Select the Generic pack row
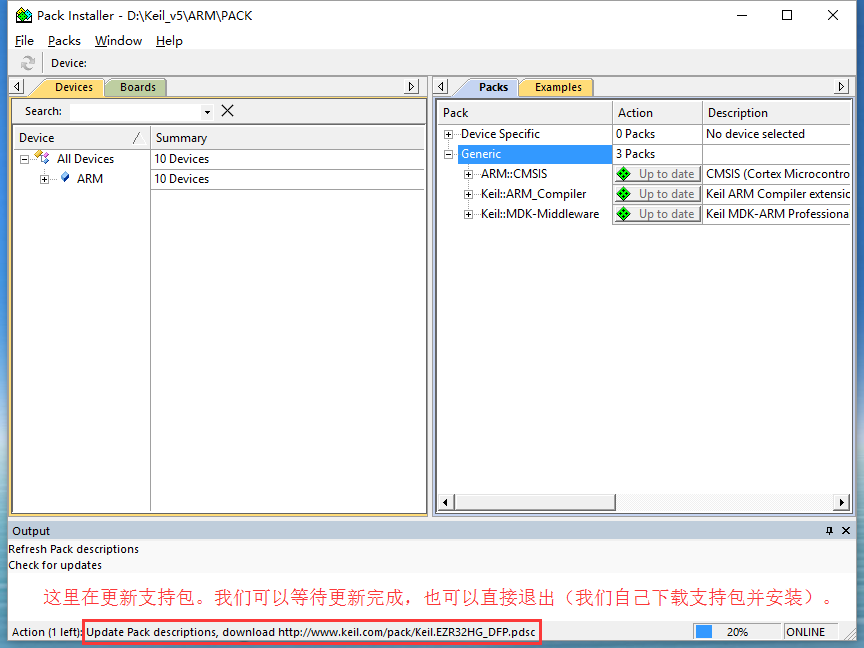The height and width of the screenshot is (648, 864). 534,154
